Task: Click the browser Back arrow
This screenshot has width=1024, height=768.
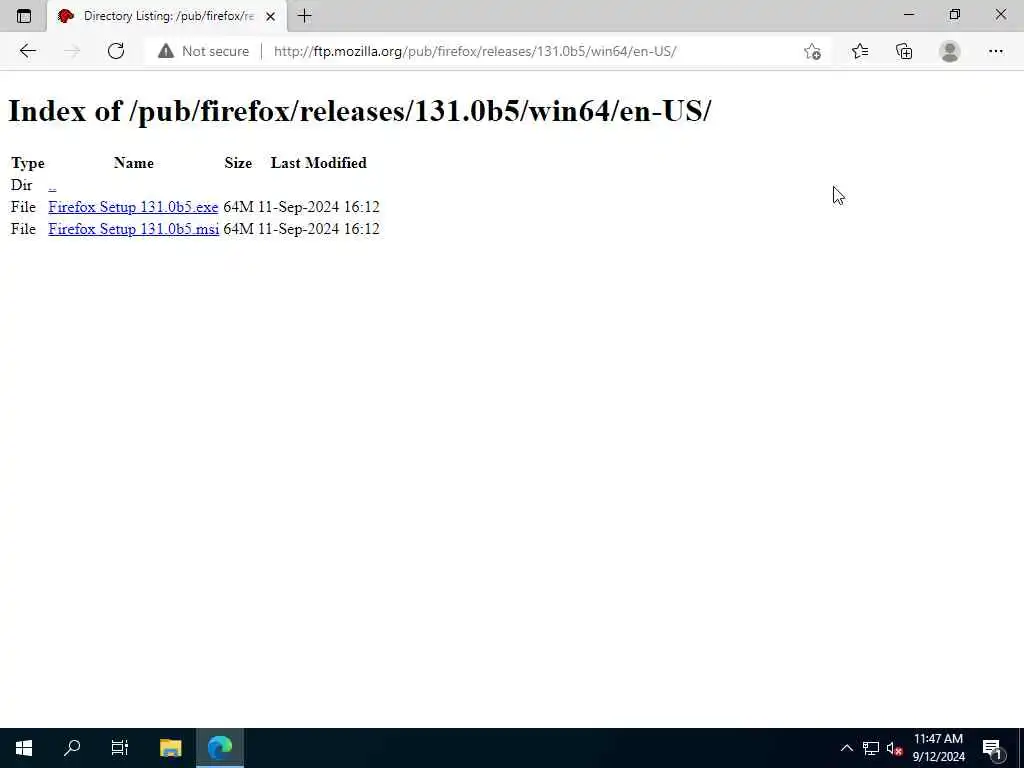Action: 27,51
